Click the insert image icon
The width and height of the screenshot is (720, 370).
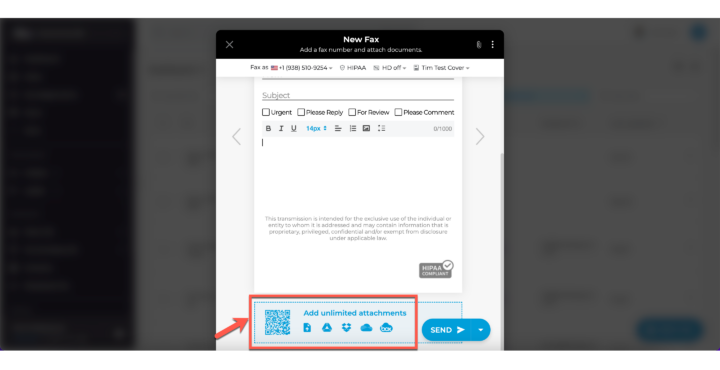point(366,129)
